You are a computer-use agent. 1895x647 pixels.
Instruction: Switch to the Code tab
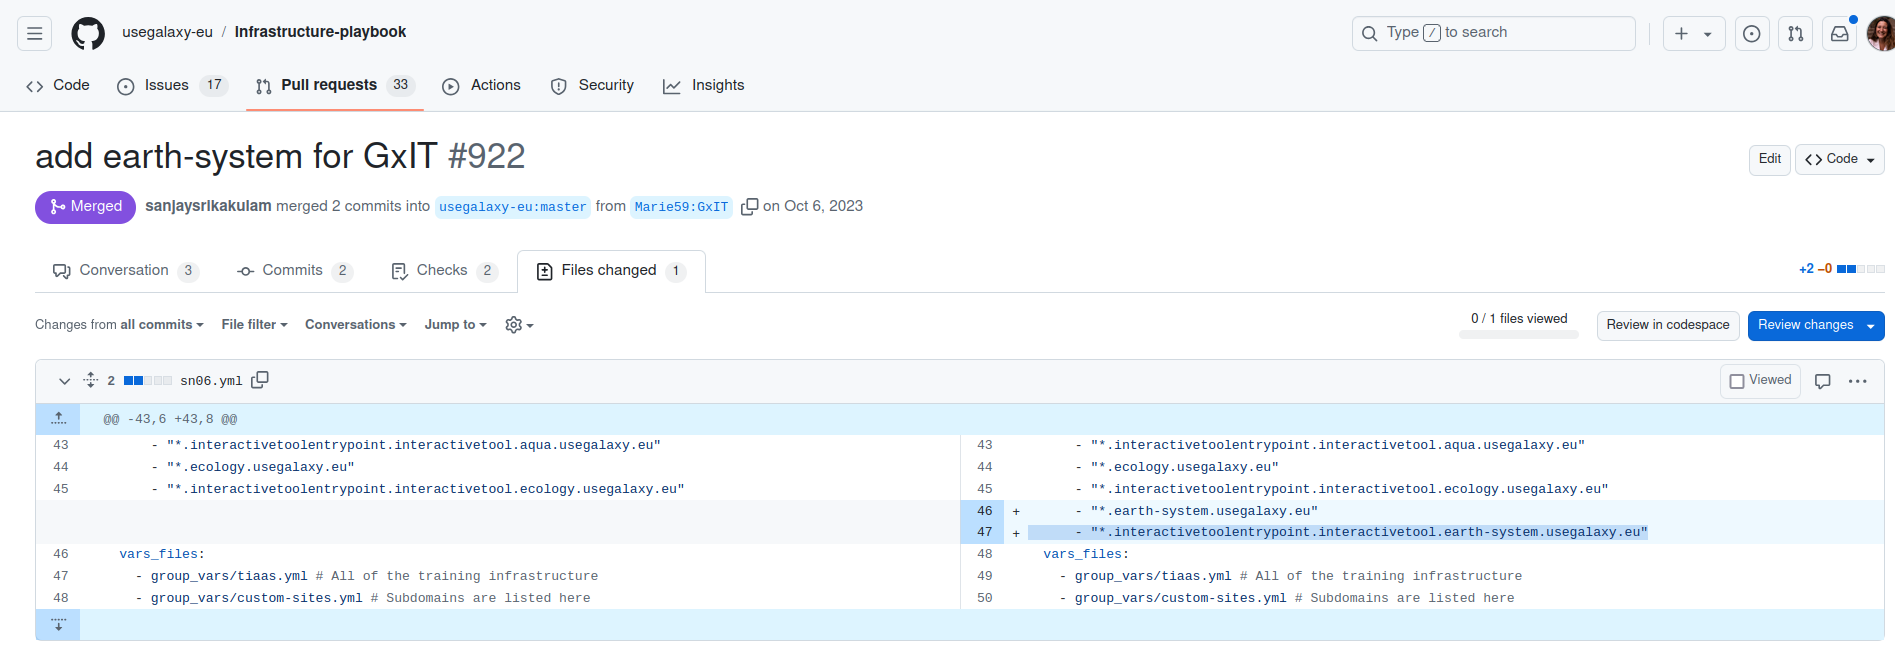(x=58, y=86)
